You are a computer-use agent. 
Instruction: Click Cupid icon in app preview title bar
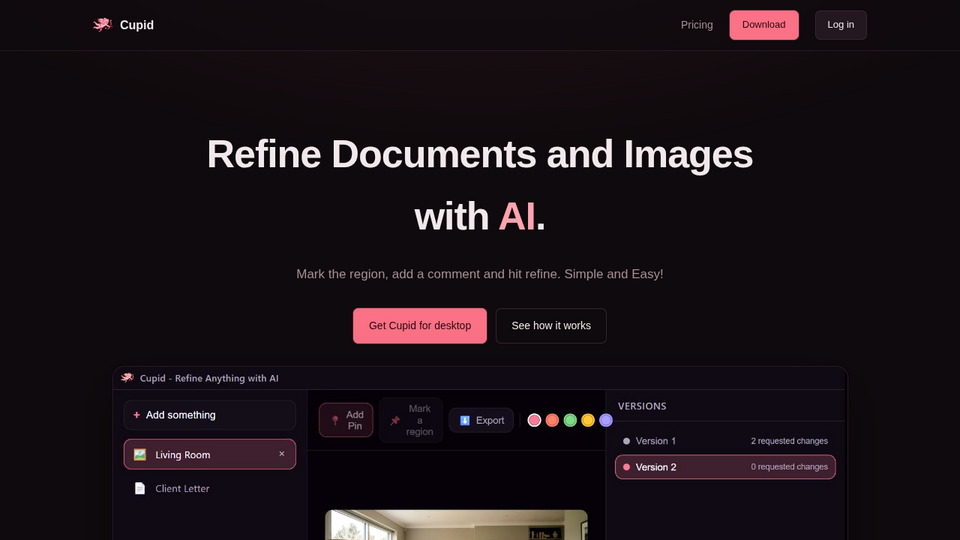point(127,378)
